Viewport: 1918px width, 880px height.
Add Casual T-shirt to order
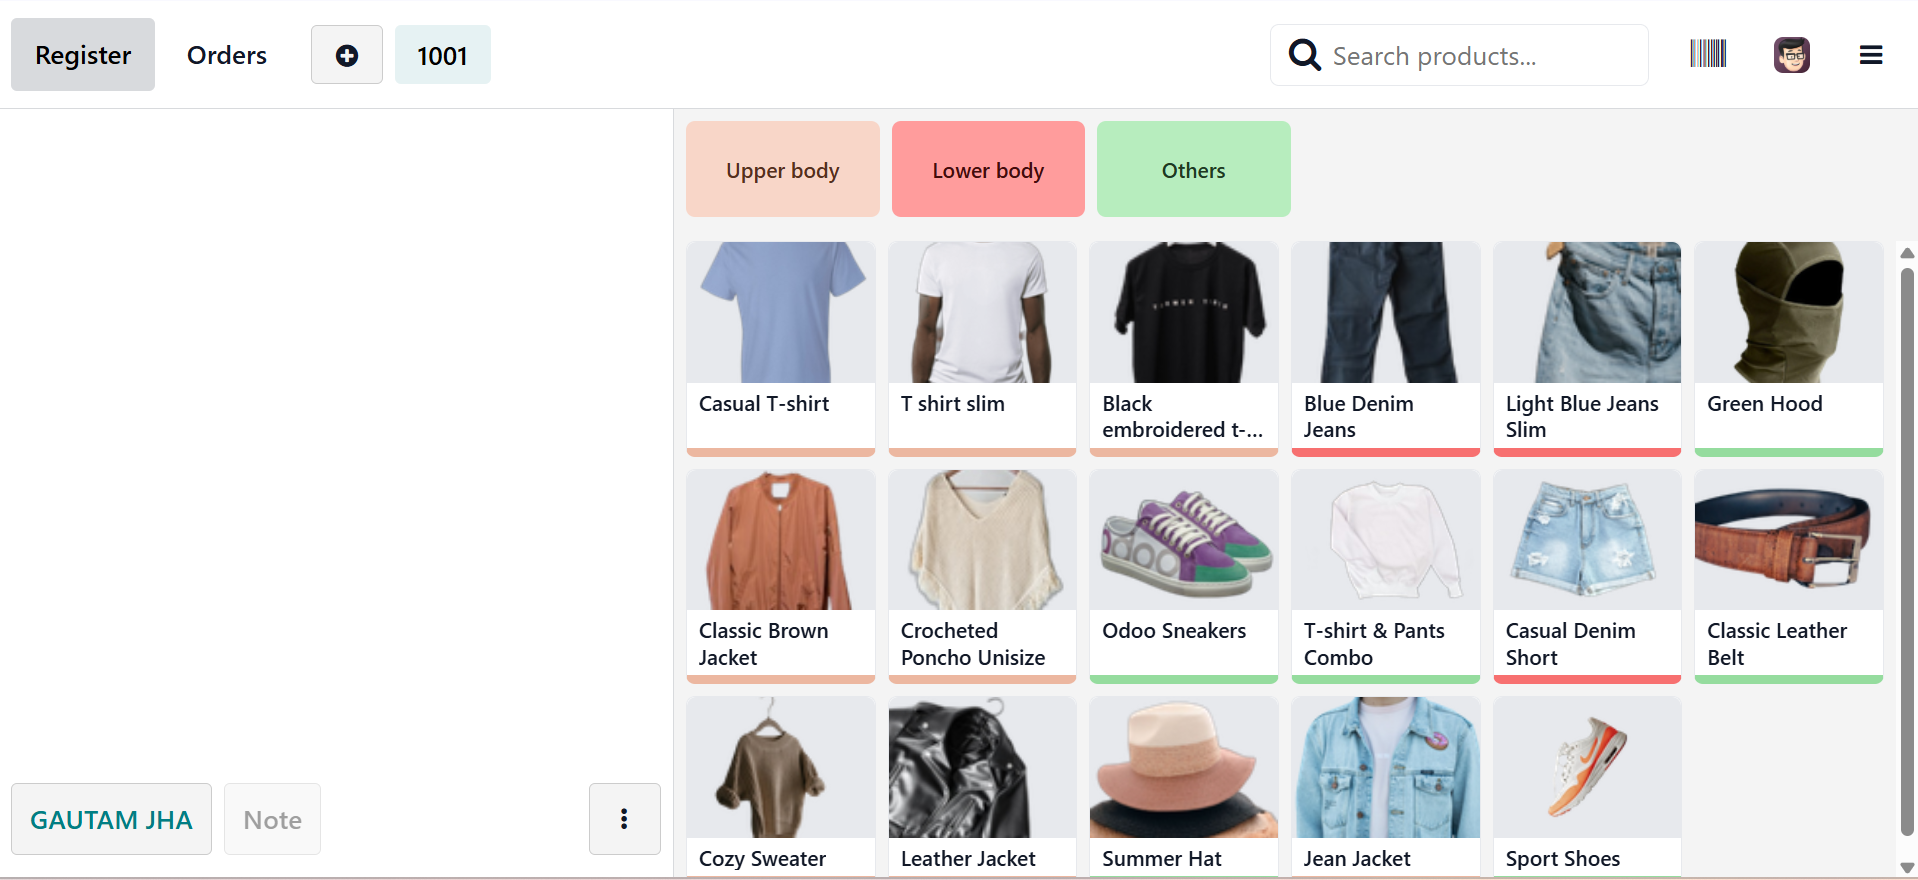[x=781, y=349]
